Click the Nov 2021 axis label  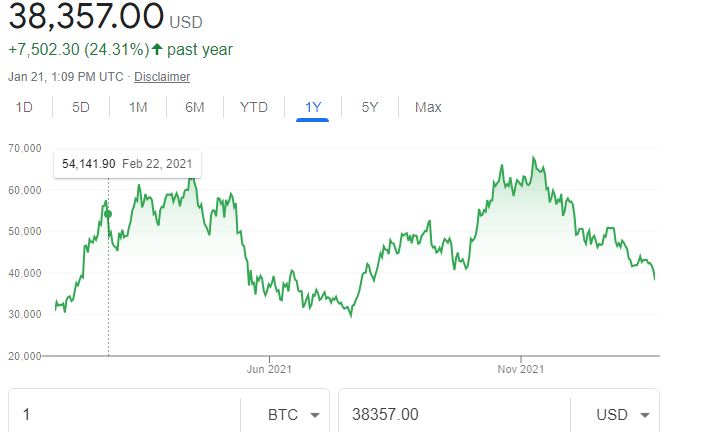(x=520, y=370)
